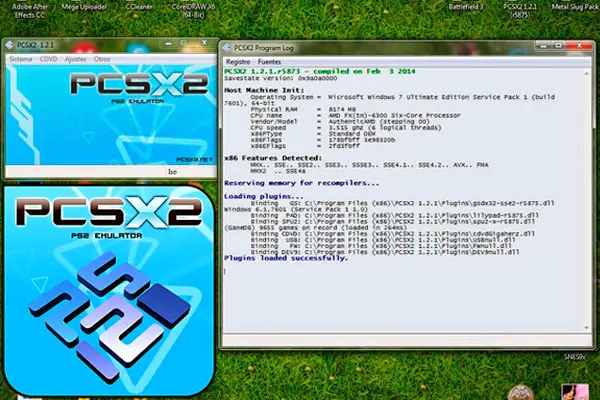Screen dimensions: 600x400
Task: Select the Adobe After Effects CC desktop icon
Action: [x=30, y=11]
